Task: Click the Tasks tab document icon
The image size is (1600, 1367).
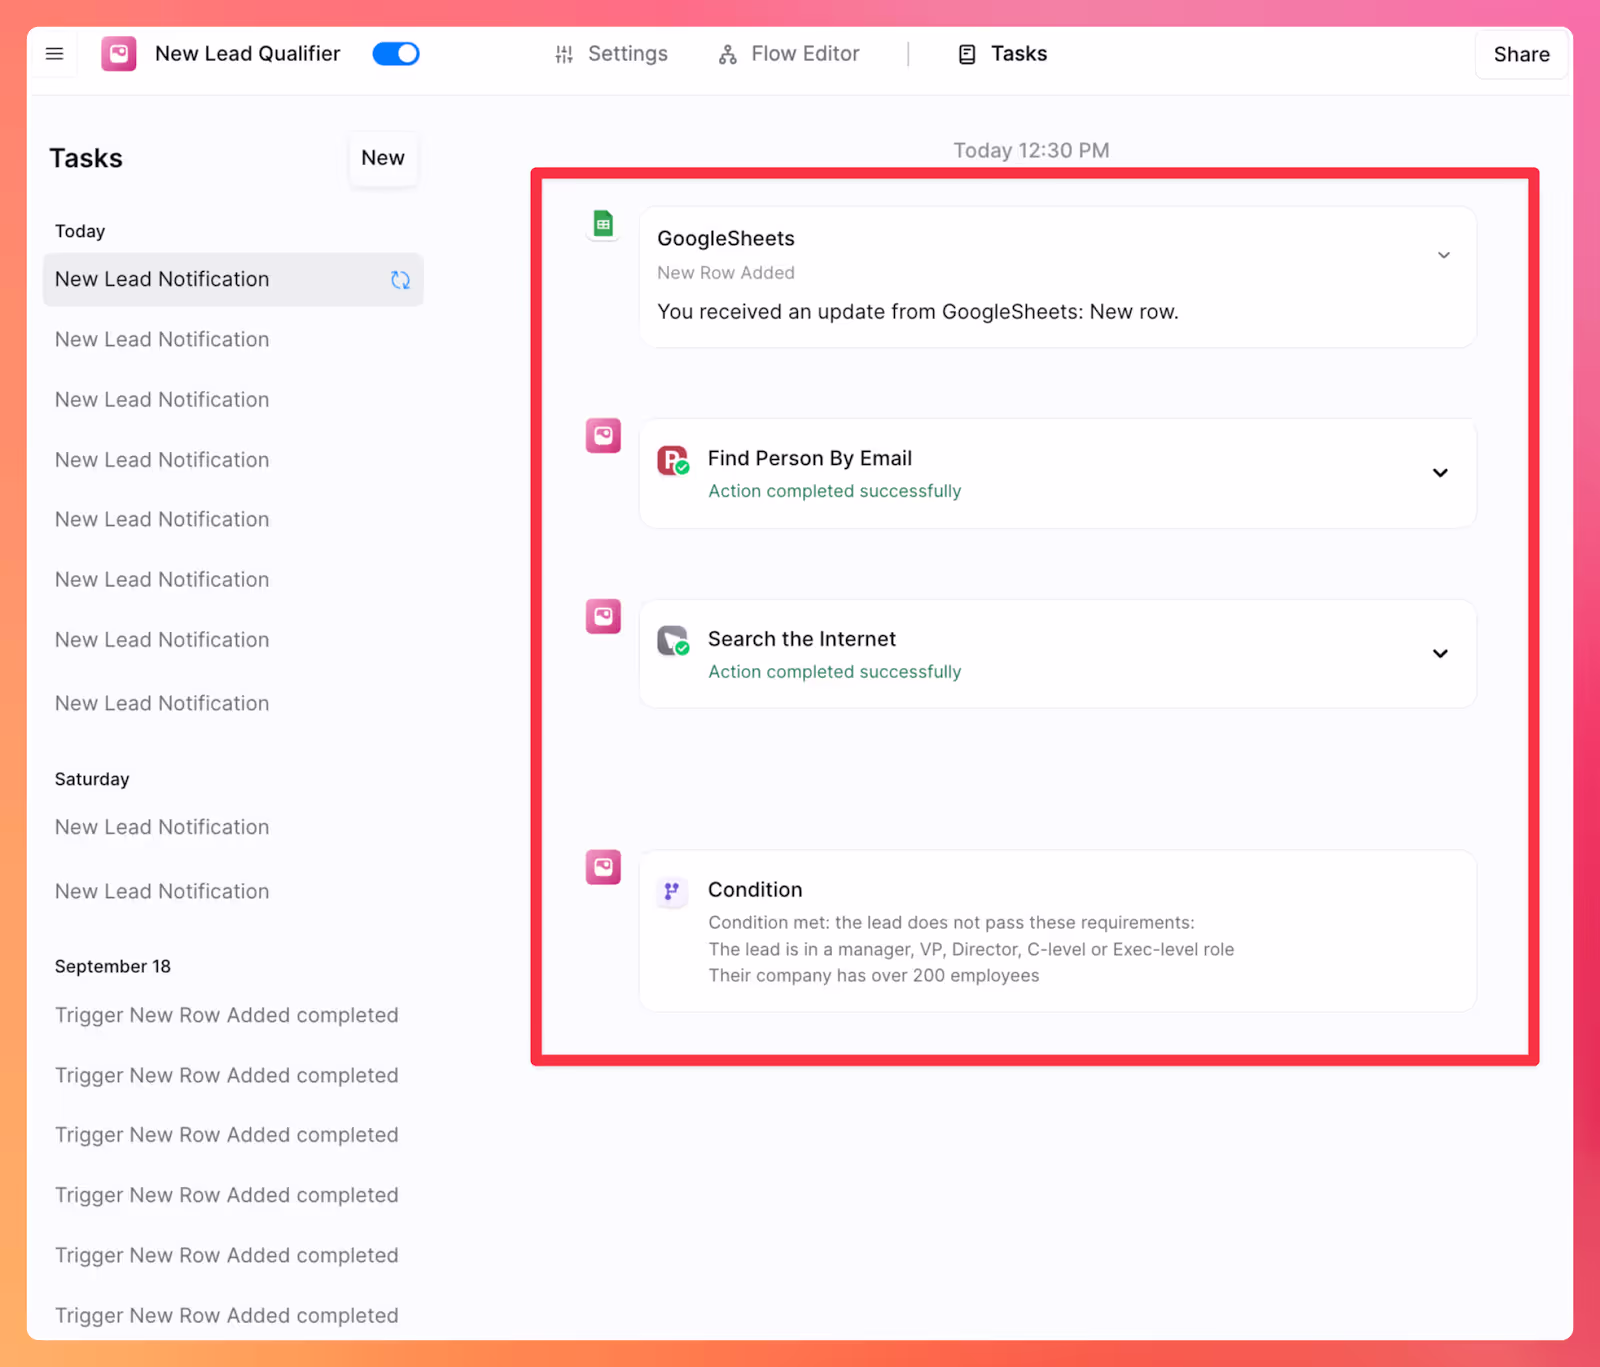Action: [967, 55]
